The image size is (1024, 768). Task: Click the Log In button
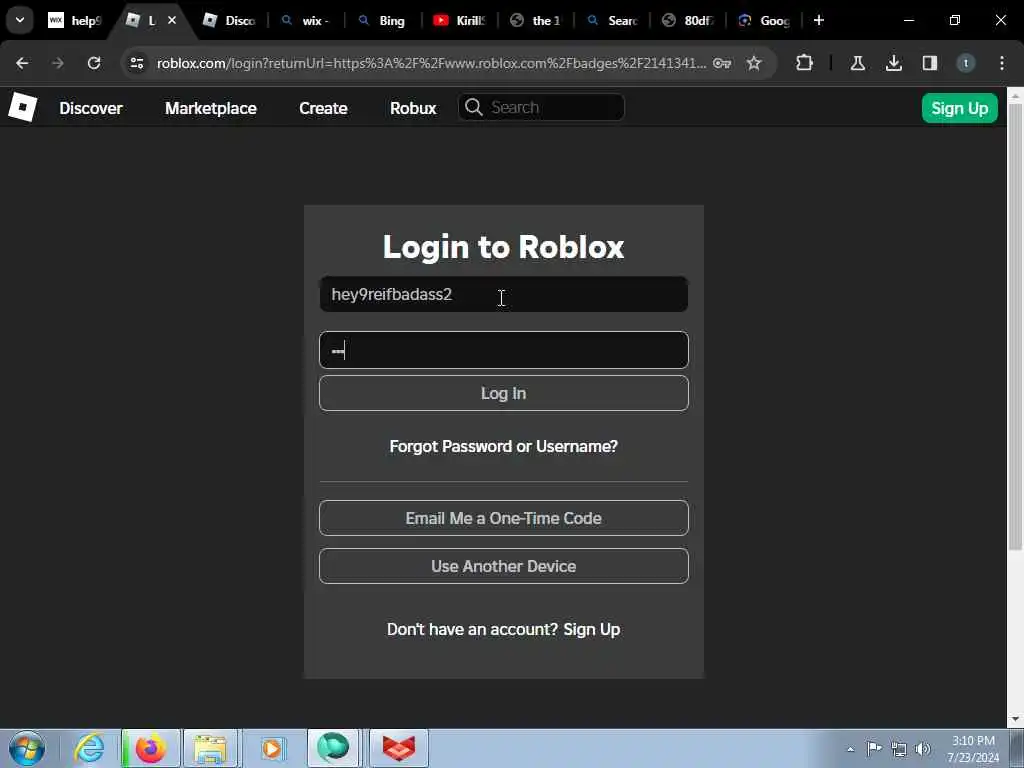click(504, 393)
